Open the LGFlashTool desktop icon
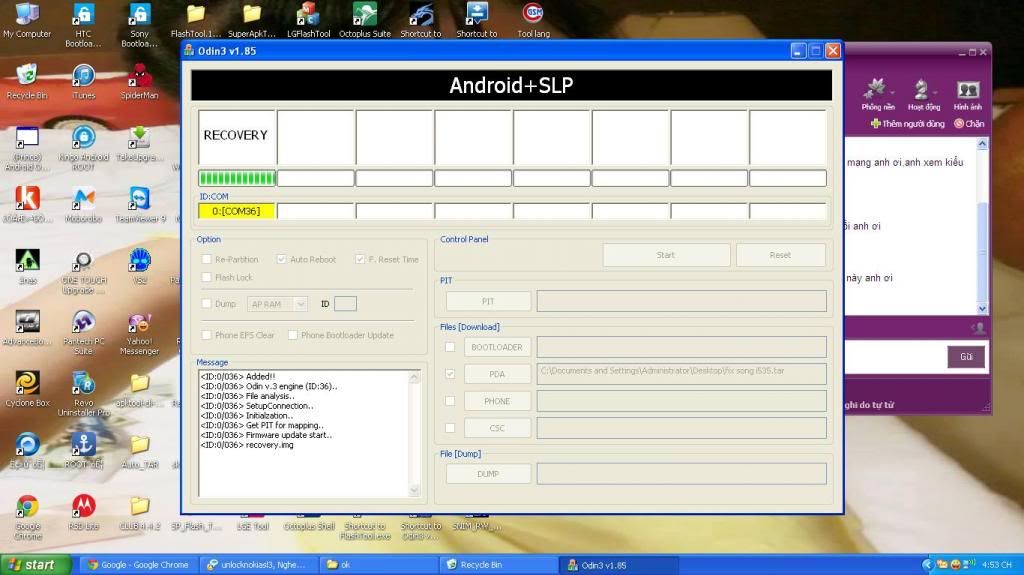This screenshot has width=1024, height=575. 308,20
